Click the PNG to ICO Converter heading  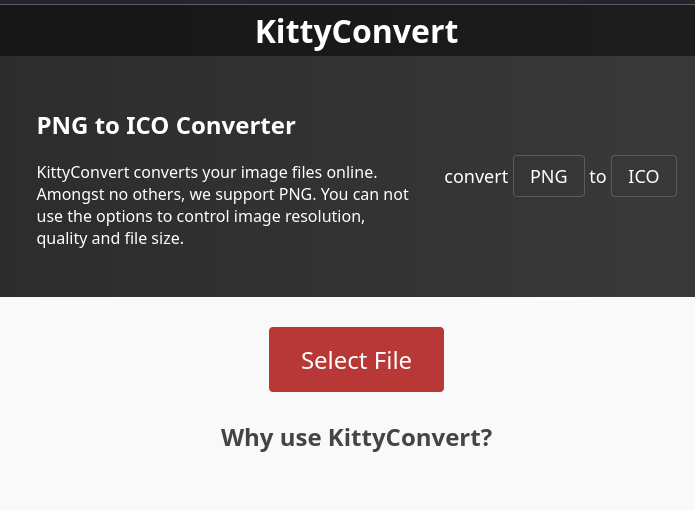166,126
